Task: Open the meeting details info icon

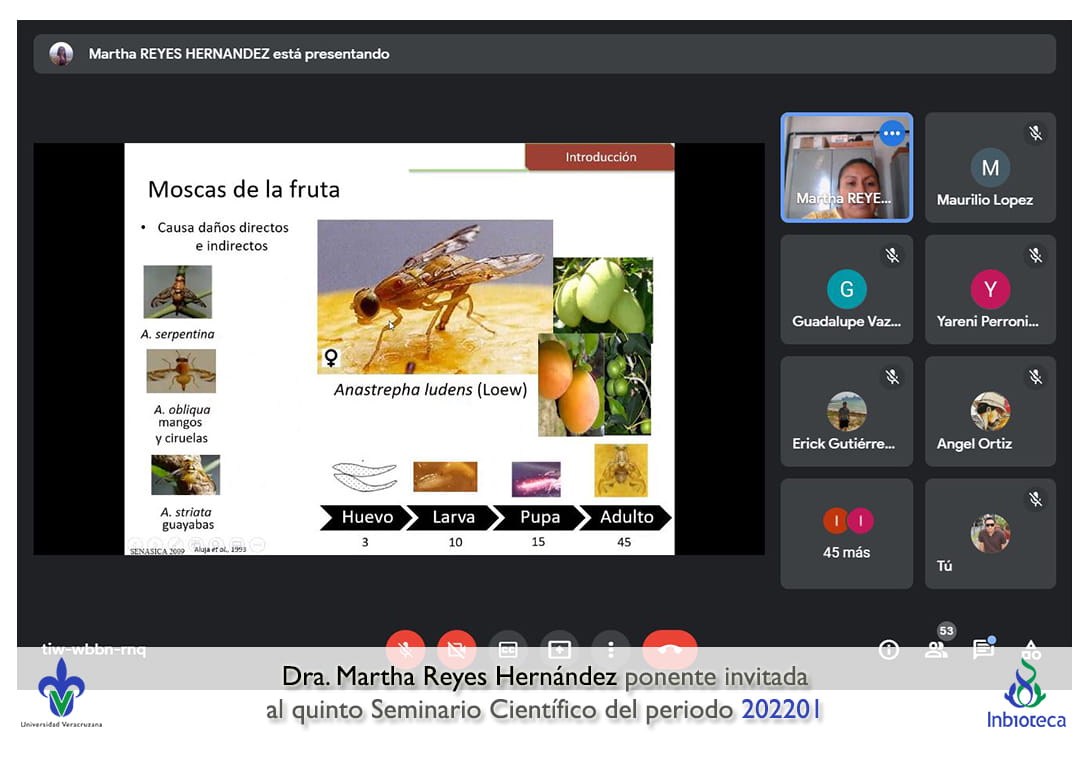Action: (x=888, y=650)
